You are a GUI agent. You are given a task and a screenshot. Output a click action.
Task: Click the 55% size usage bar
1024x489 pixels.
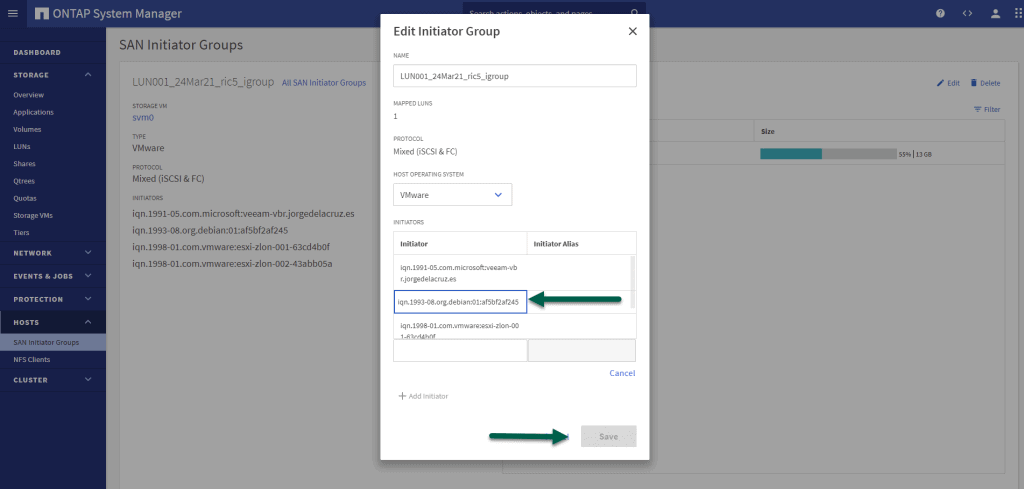(828, 154)
